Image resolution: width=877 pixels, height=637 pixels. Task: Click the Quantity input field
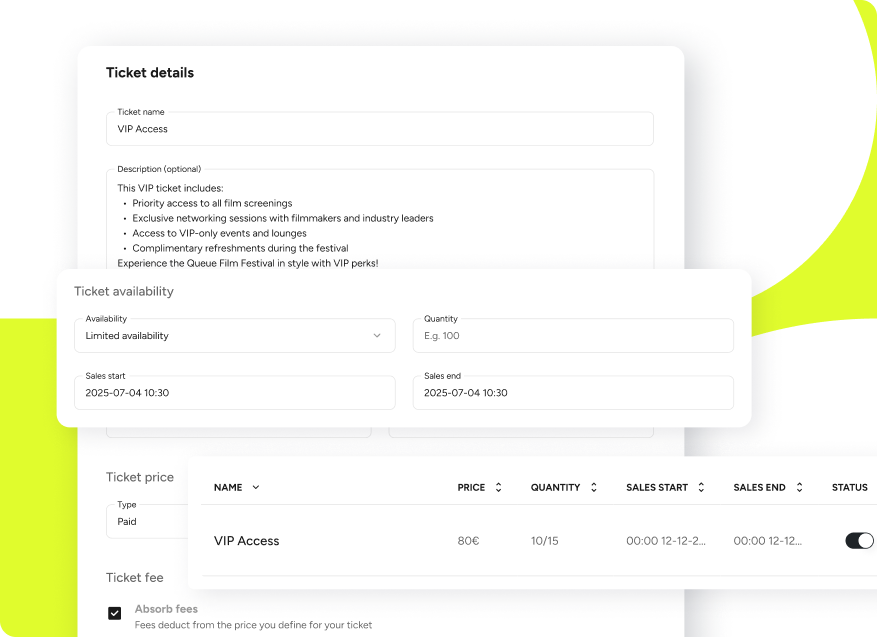[x=573, y=336]
